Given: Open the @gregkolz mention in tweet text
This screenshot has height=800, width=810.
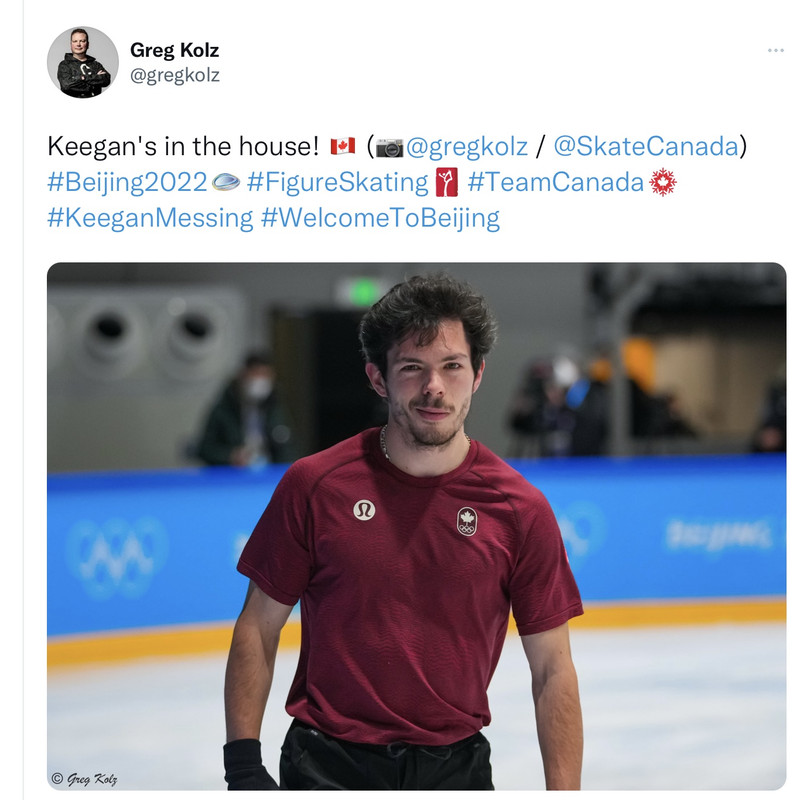Looking at the screenshot, I should point(467,146).
